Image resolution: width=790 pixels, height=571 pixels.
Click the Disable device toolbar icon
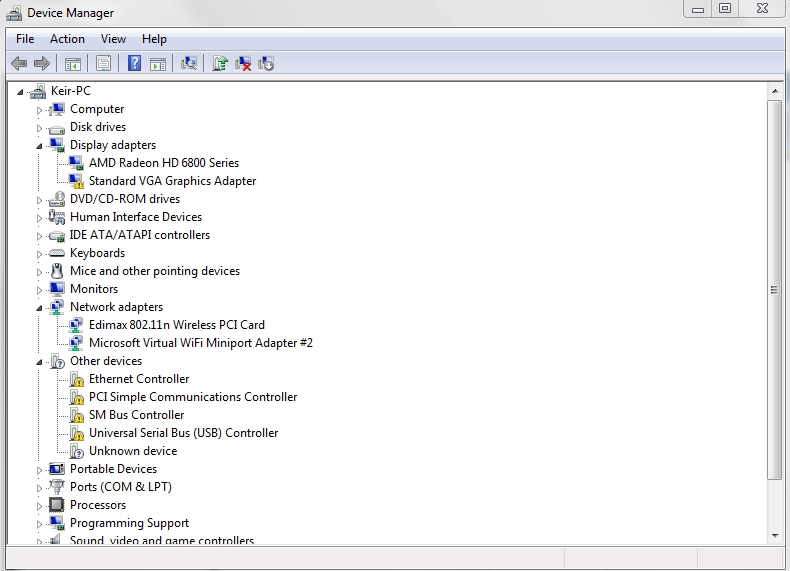(x=266, y=64)
